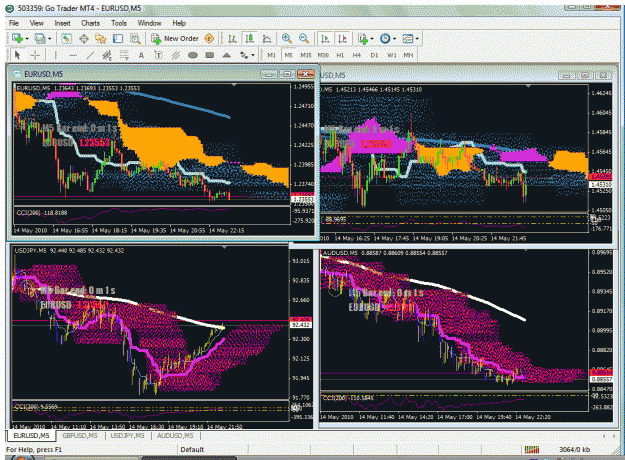Toggle the Data Window crosshair icon
The height and width of the screenshot is (460, 625).
[84, 38]
